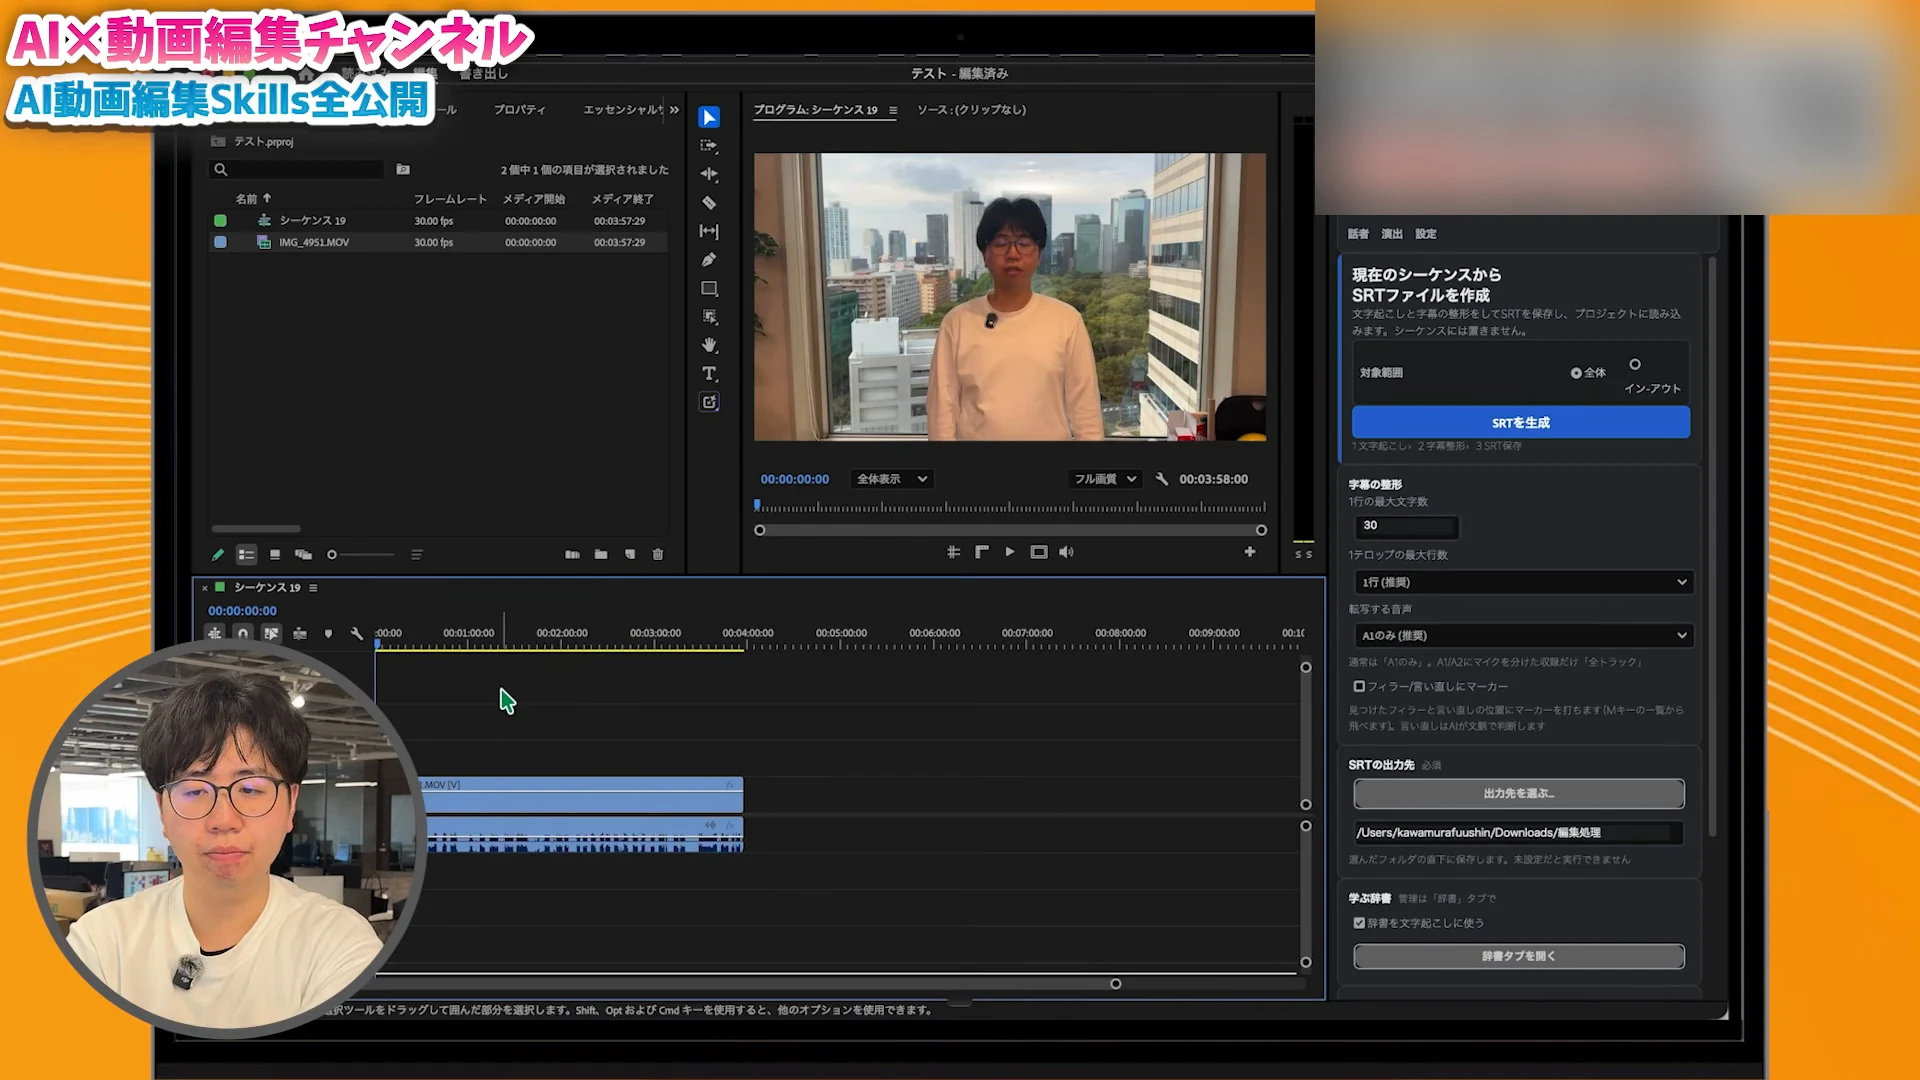
Task: Open the シーケンス 19 timeline panel menu
Action: pos(313,588)
